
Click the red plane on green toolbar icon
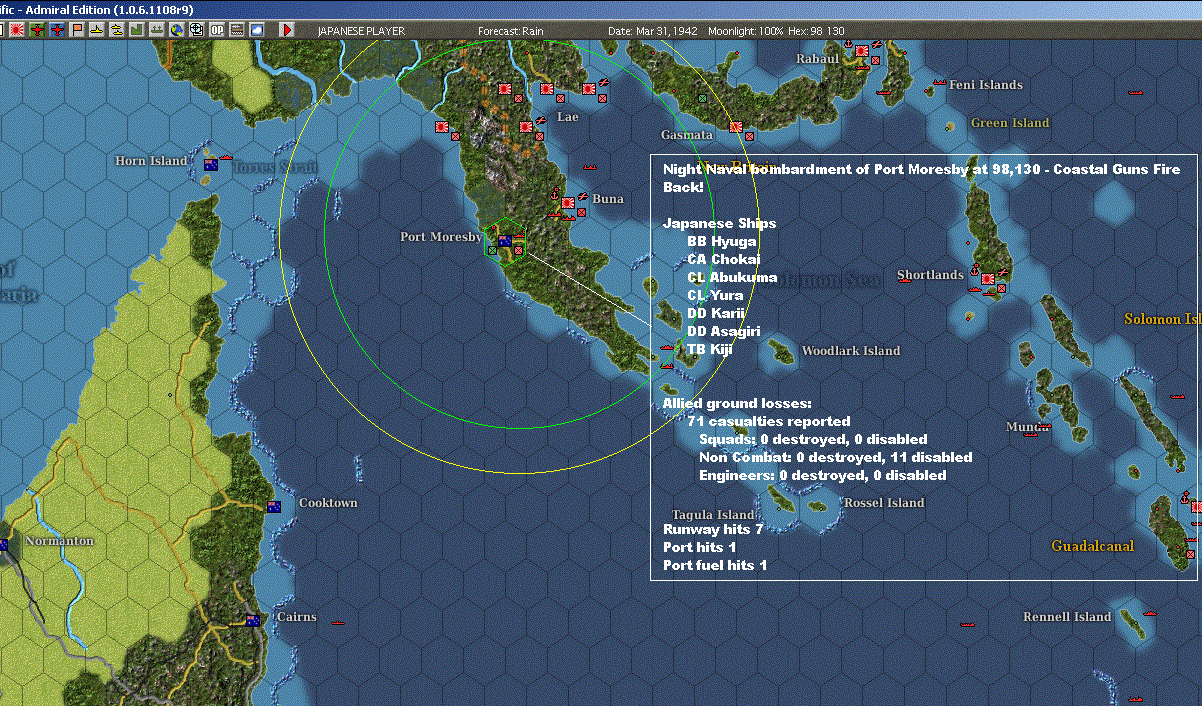[37, 30]
